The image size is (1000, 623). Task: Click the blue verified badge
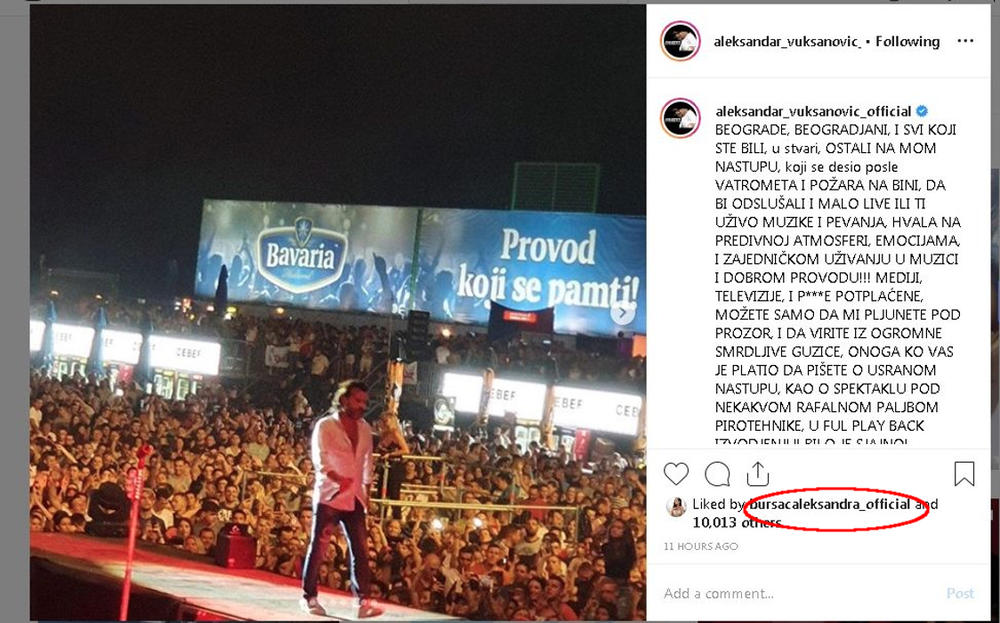coord(922,111)
